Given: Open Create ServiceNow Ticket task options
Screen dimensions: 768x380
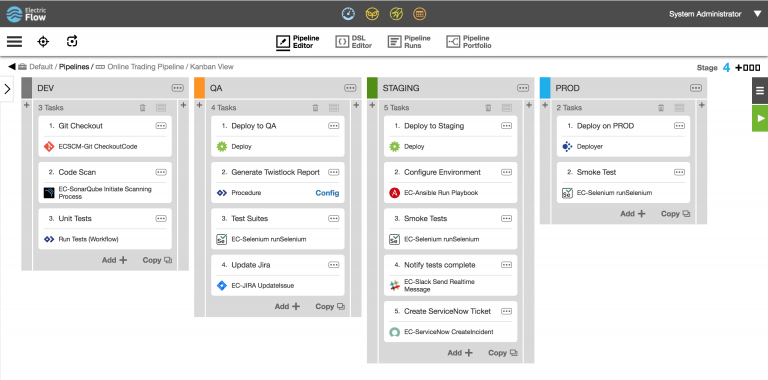Looking at the screenshot, I should coord(506,311).
